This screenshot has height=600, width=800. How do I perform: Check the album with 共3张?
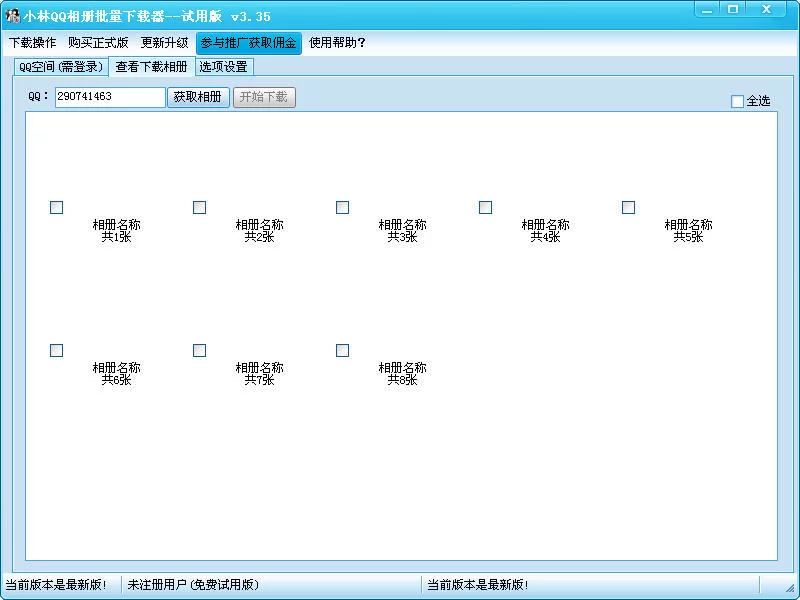click(x=342, y=208)
